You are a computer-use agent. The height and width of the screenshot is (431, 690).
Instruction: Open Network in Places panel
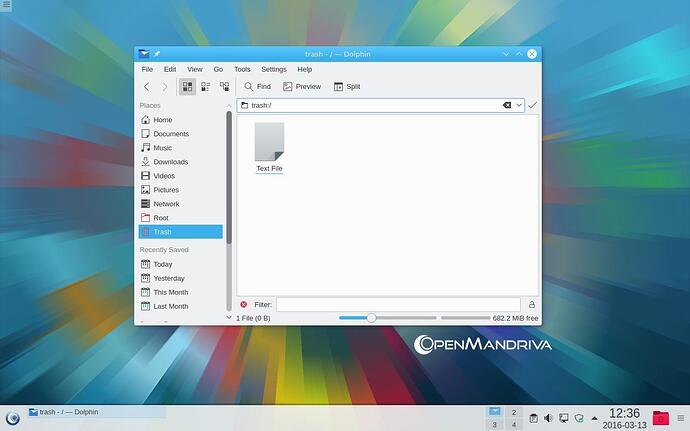(x=180, y=204)
